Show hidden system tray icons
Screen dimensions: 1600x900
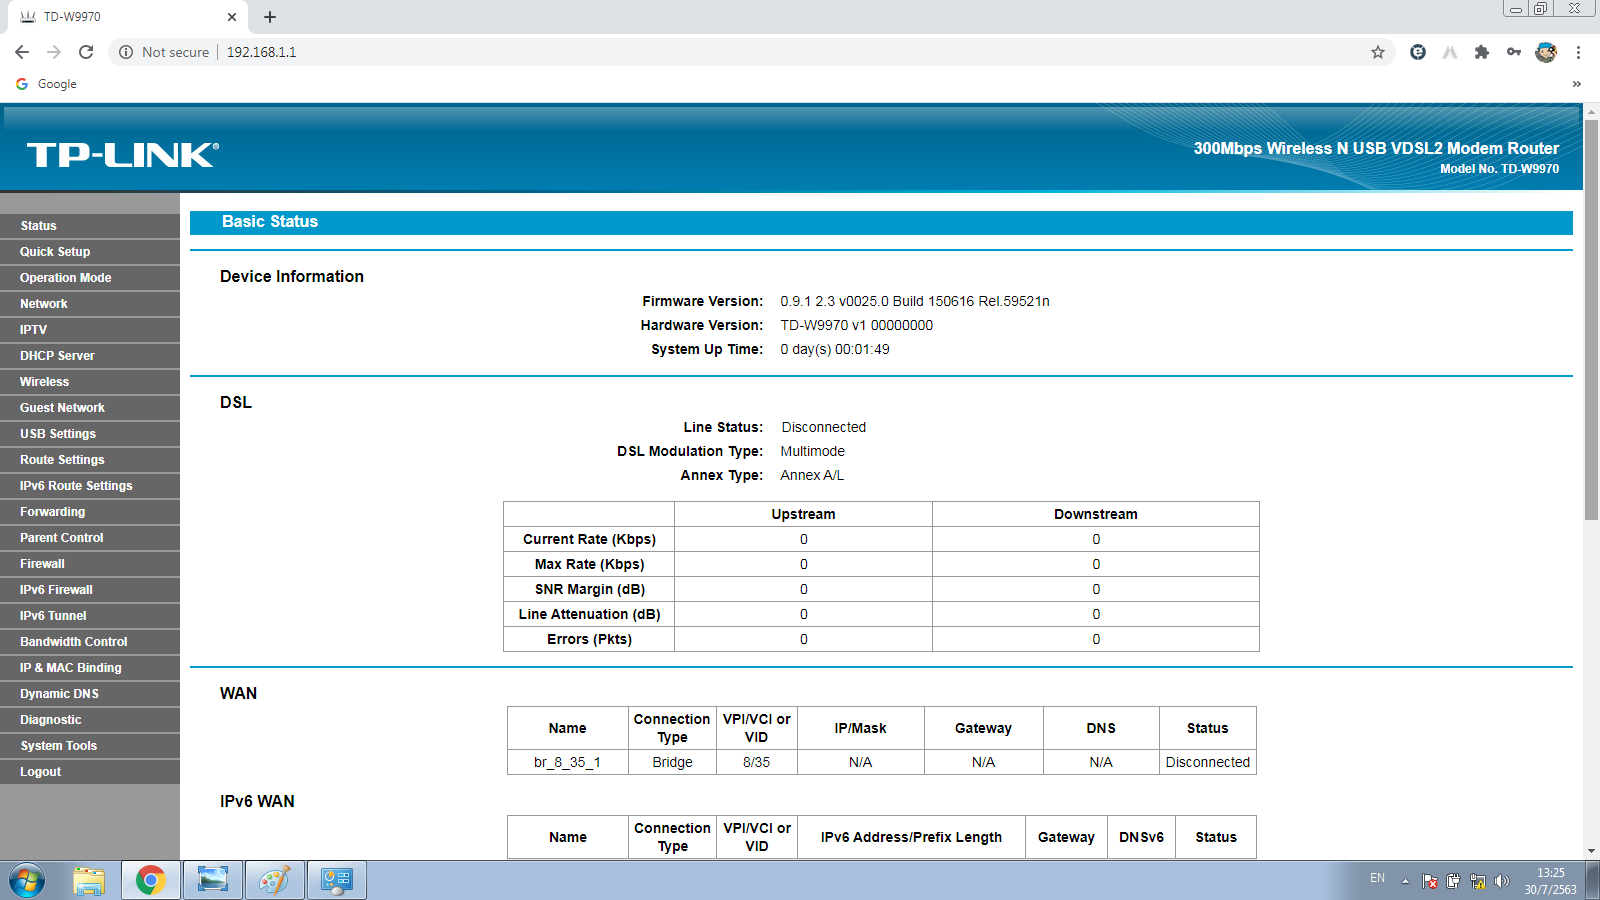pyautogui.click(x=1405, y=881)
